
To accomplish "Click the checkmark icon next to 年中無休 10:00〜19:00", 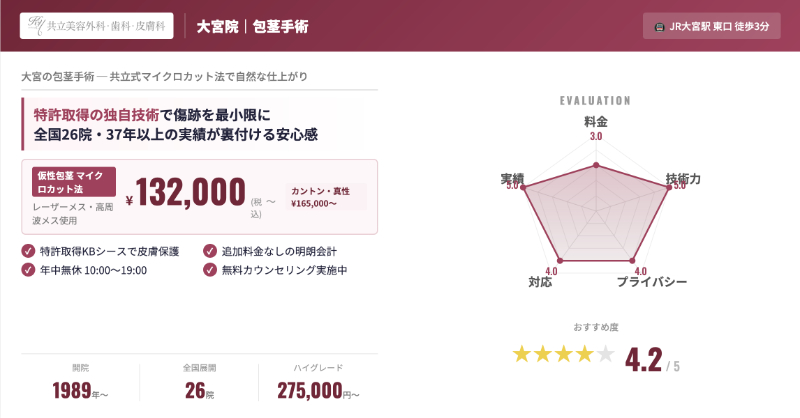I will (x=27, y=270).
